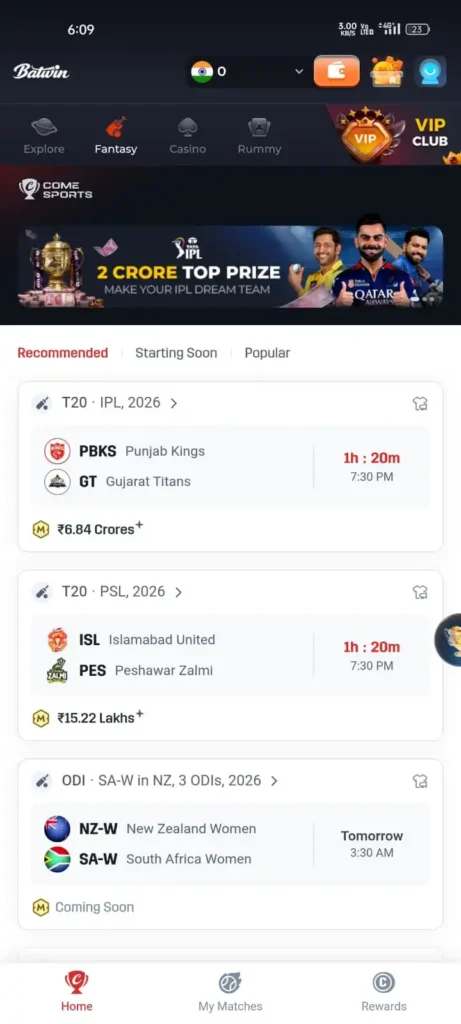Screen dimensions: 461x1024
Task: Expand T20 PSL, 2026 chevron
Action: coord(178,592)
